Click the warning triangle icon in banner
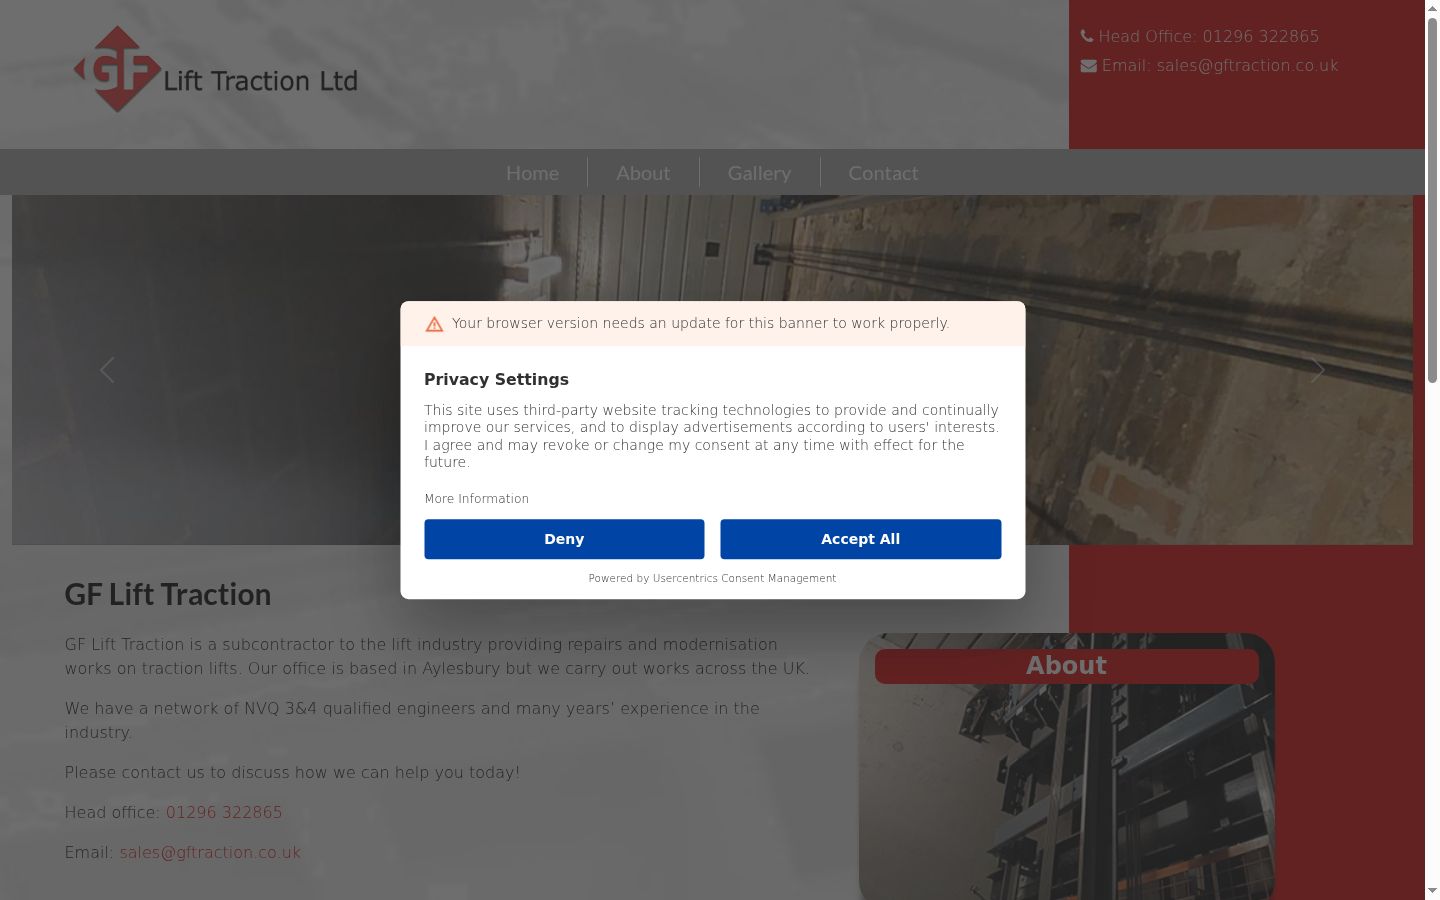The image size is (1440, 900). pyautogui.click(x=434, y=324)
